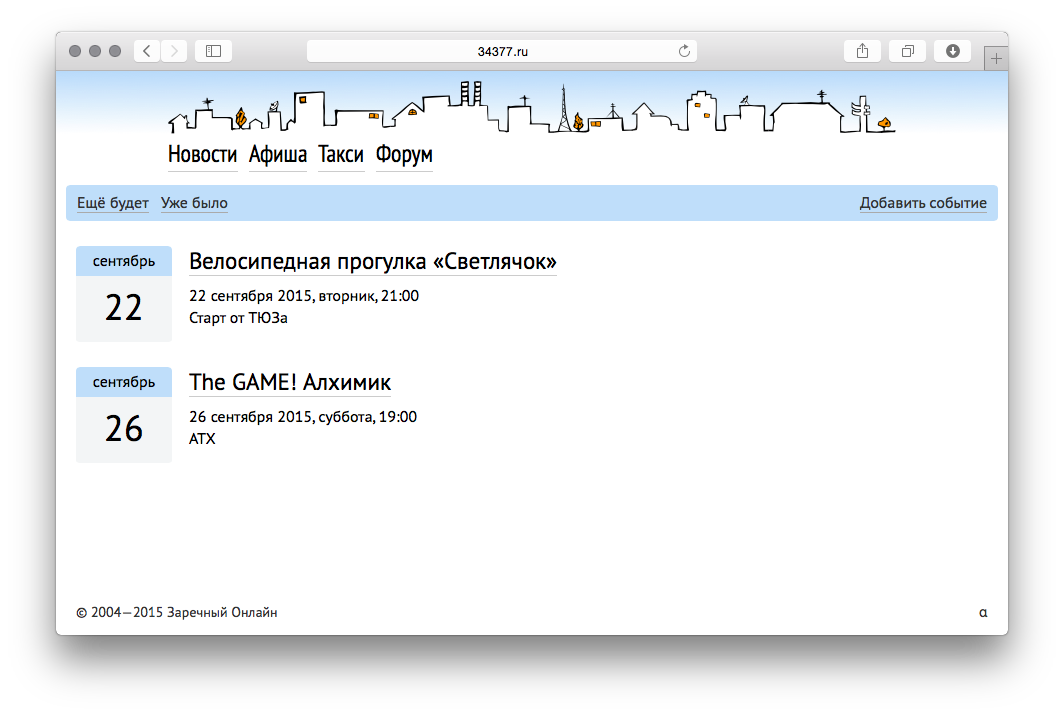Image resolution: width=1064 pixels, height=715 pixels.
Task: Open the Афиша section
Action: [278, 155]
